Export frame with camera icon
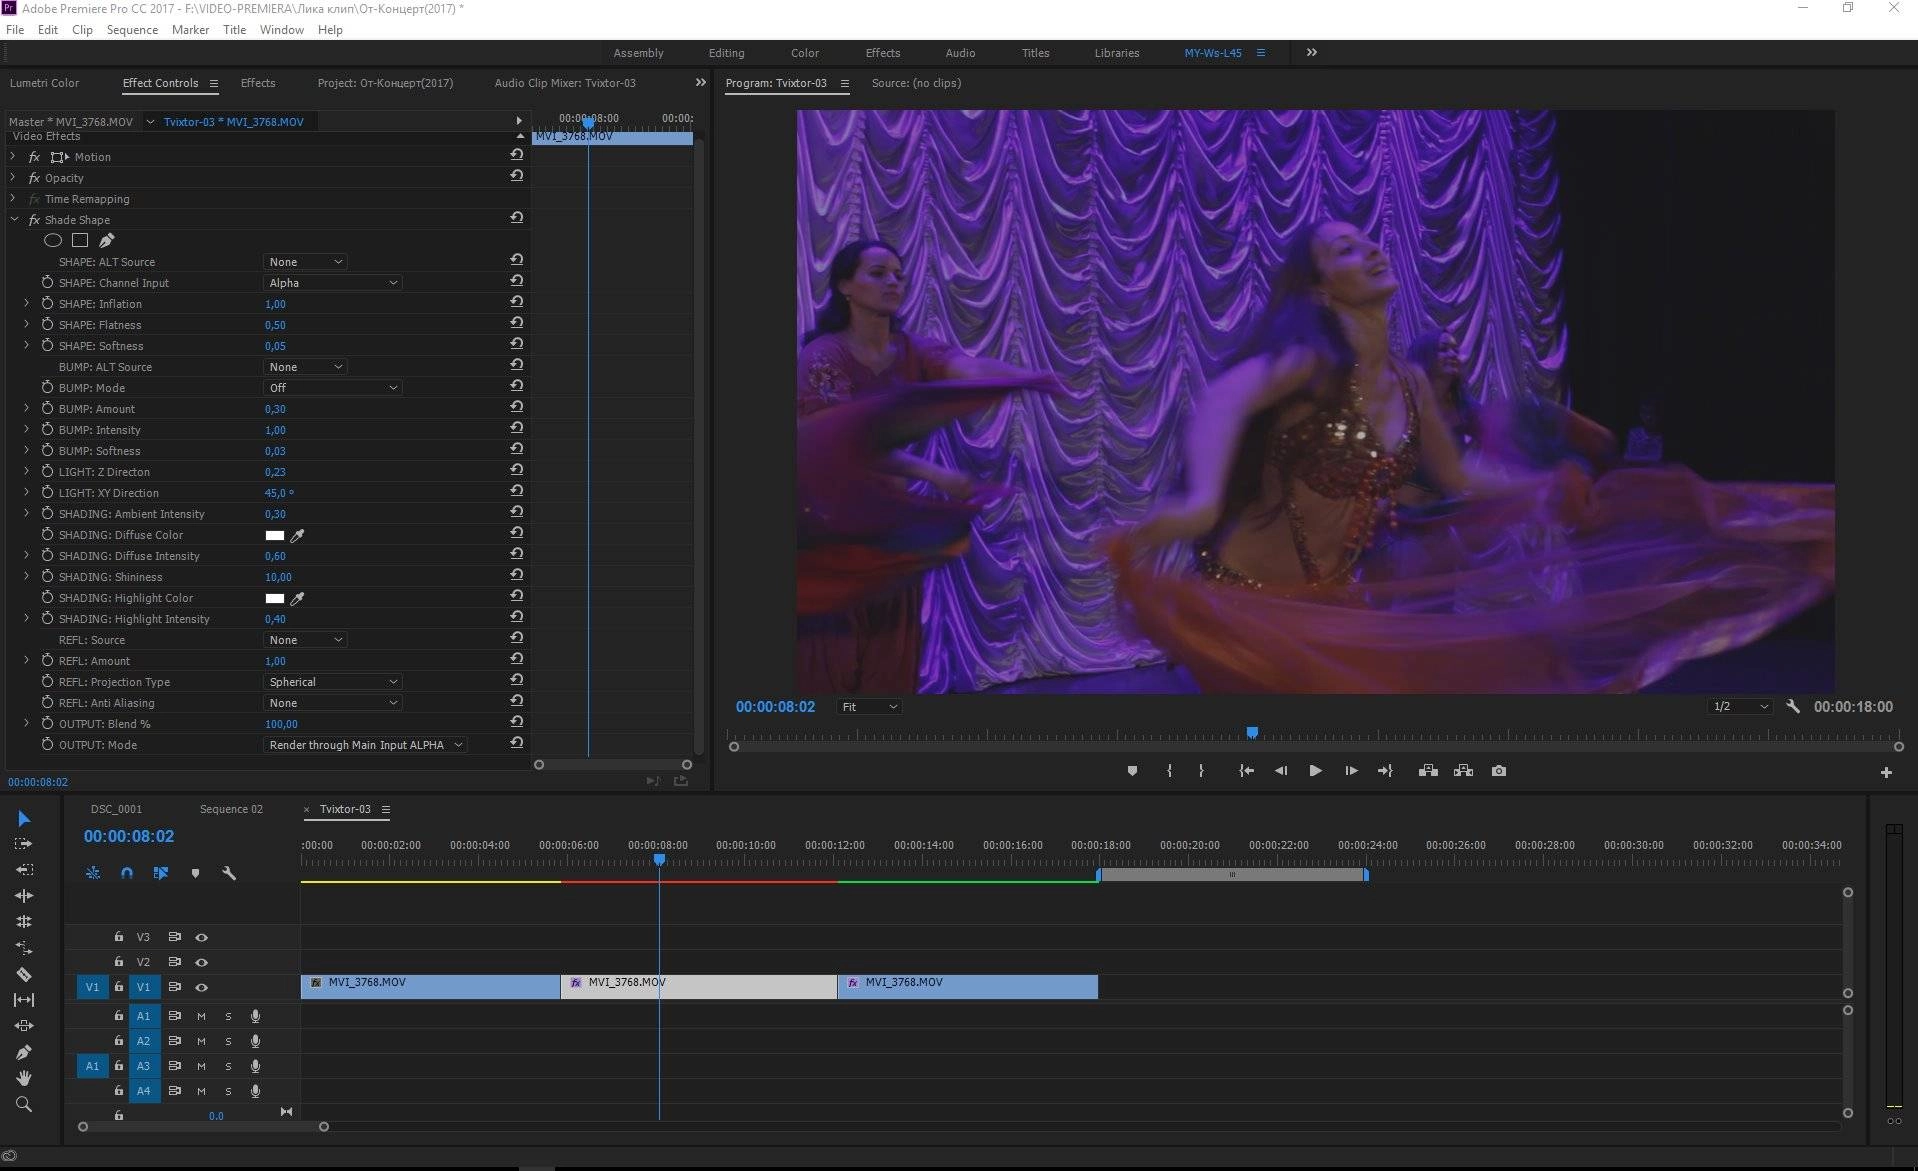This screenshot has width=1918, height=1171. coord(1498,771)
